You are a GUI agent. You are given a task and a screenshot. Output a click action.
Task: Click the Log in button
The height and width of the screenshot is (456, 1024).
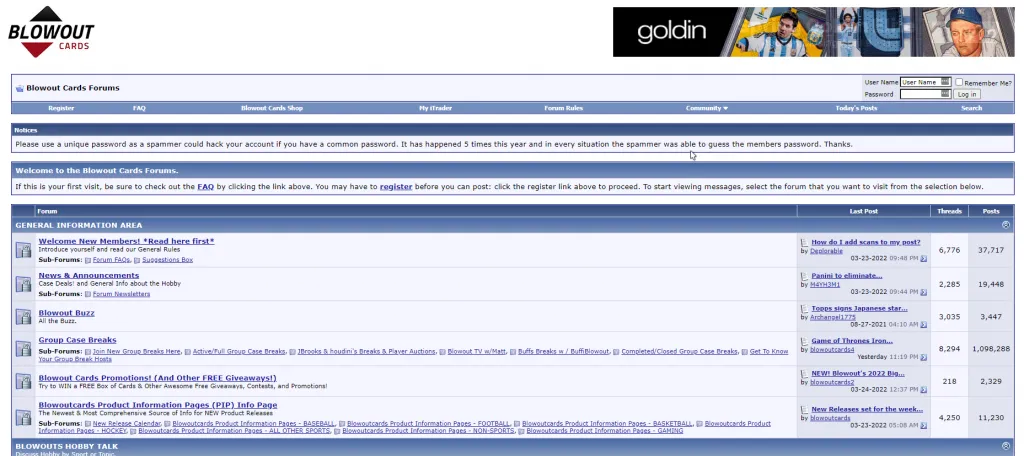[x=967, y=94]
